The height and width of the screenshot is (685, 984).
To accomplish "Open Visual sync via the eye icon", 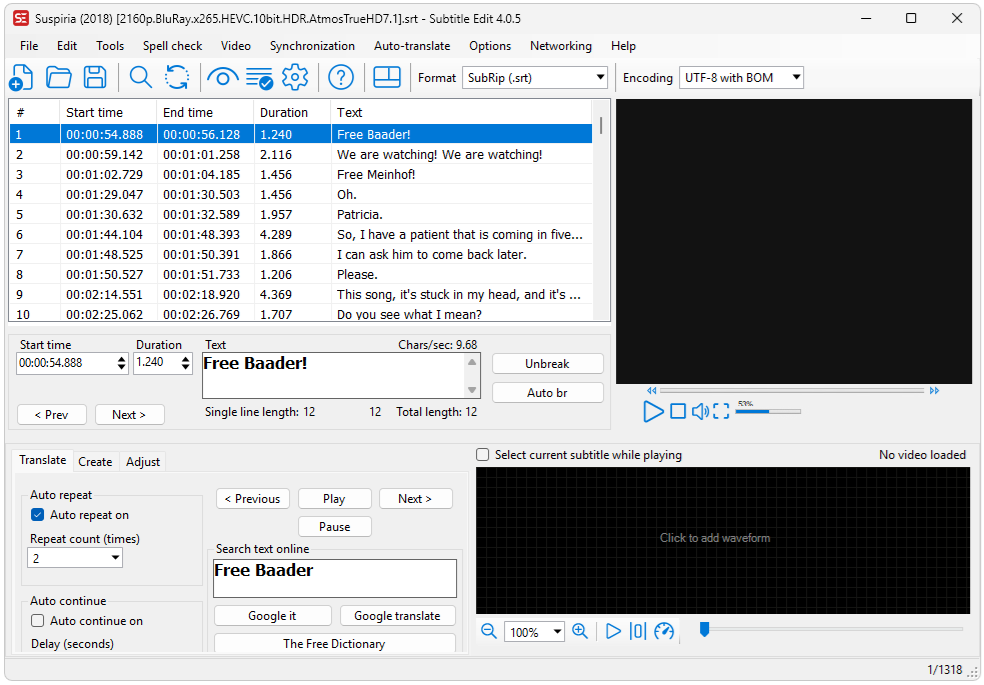I will pyautogui.click(x=223, y=78).
